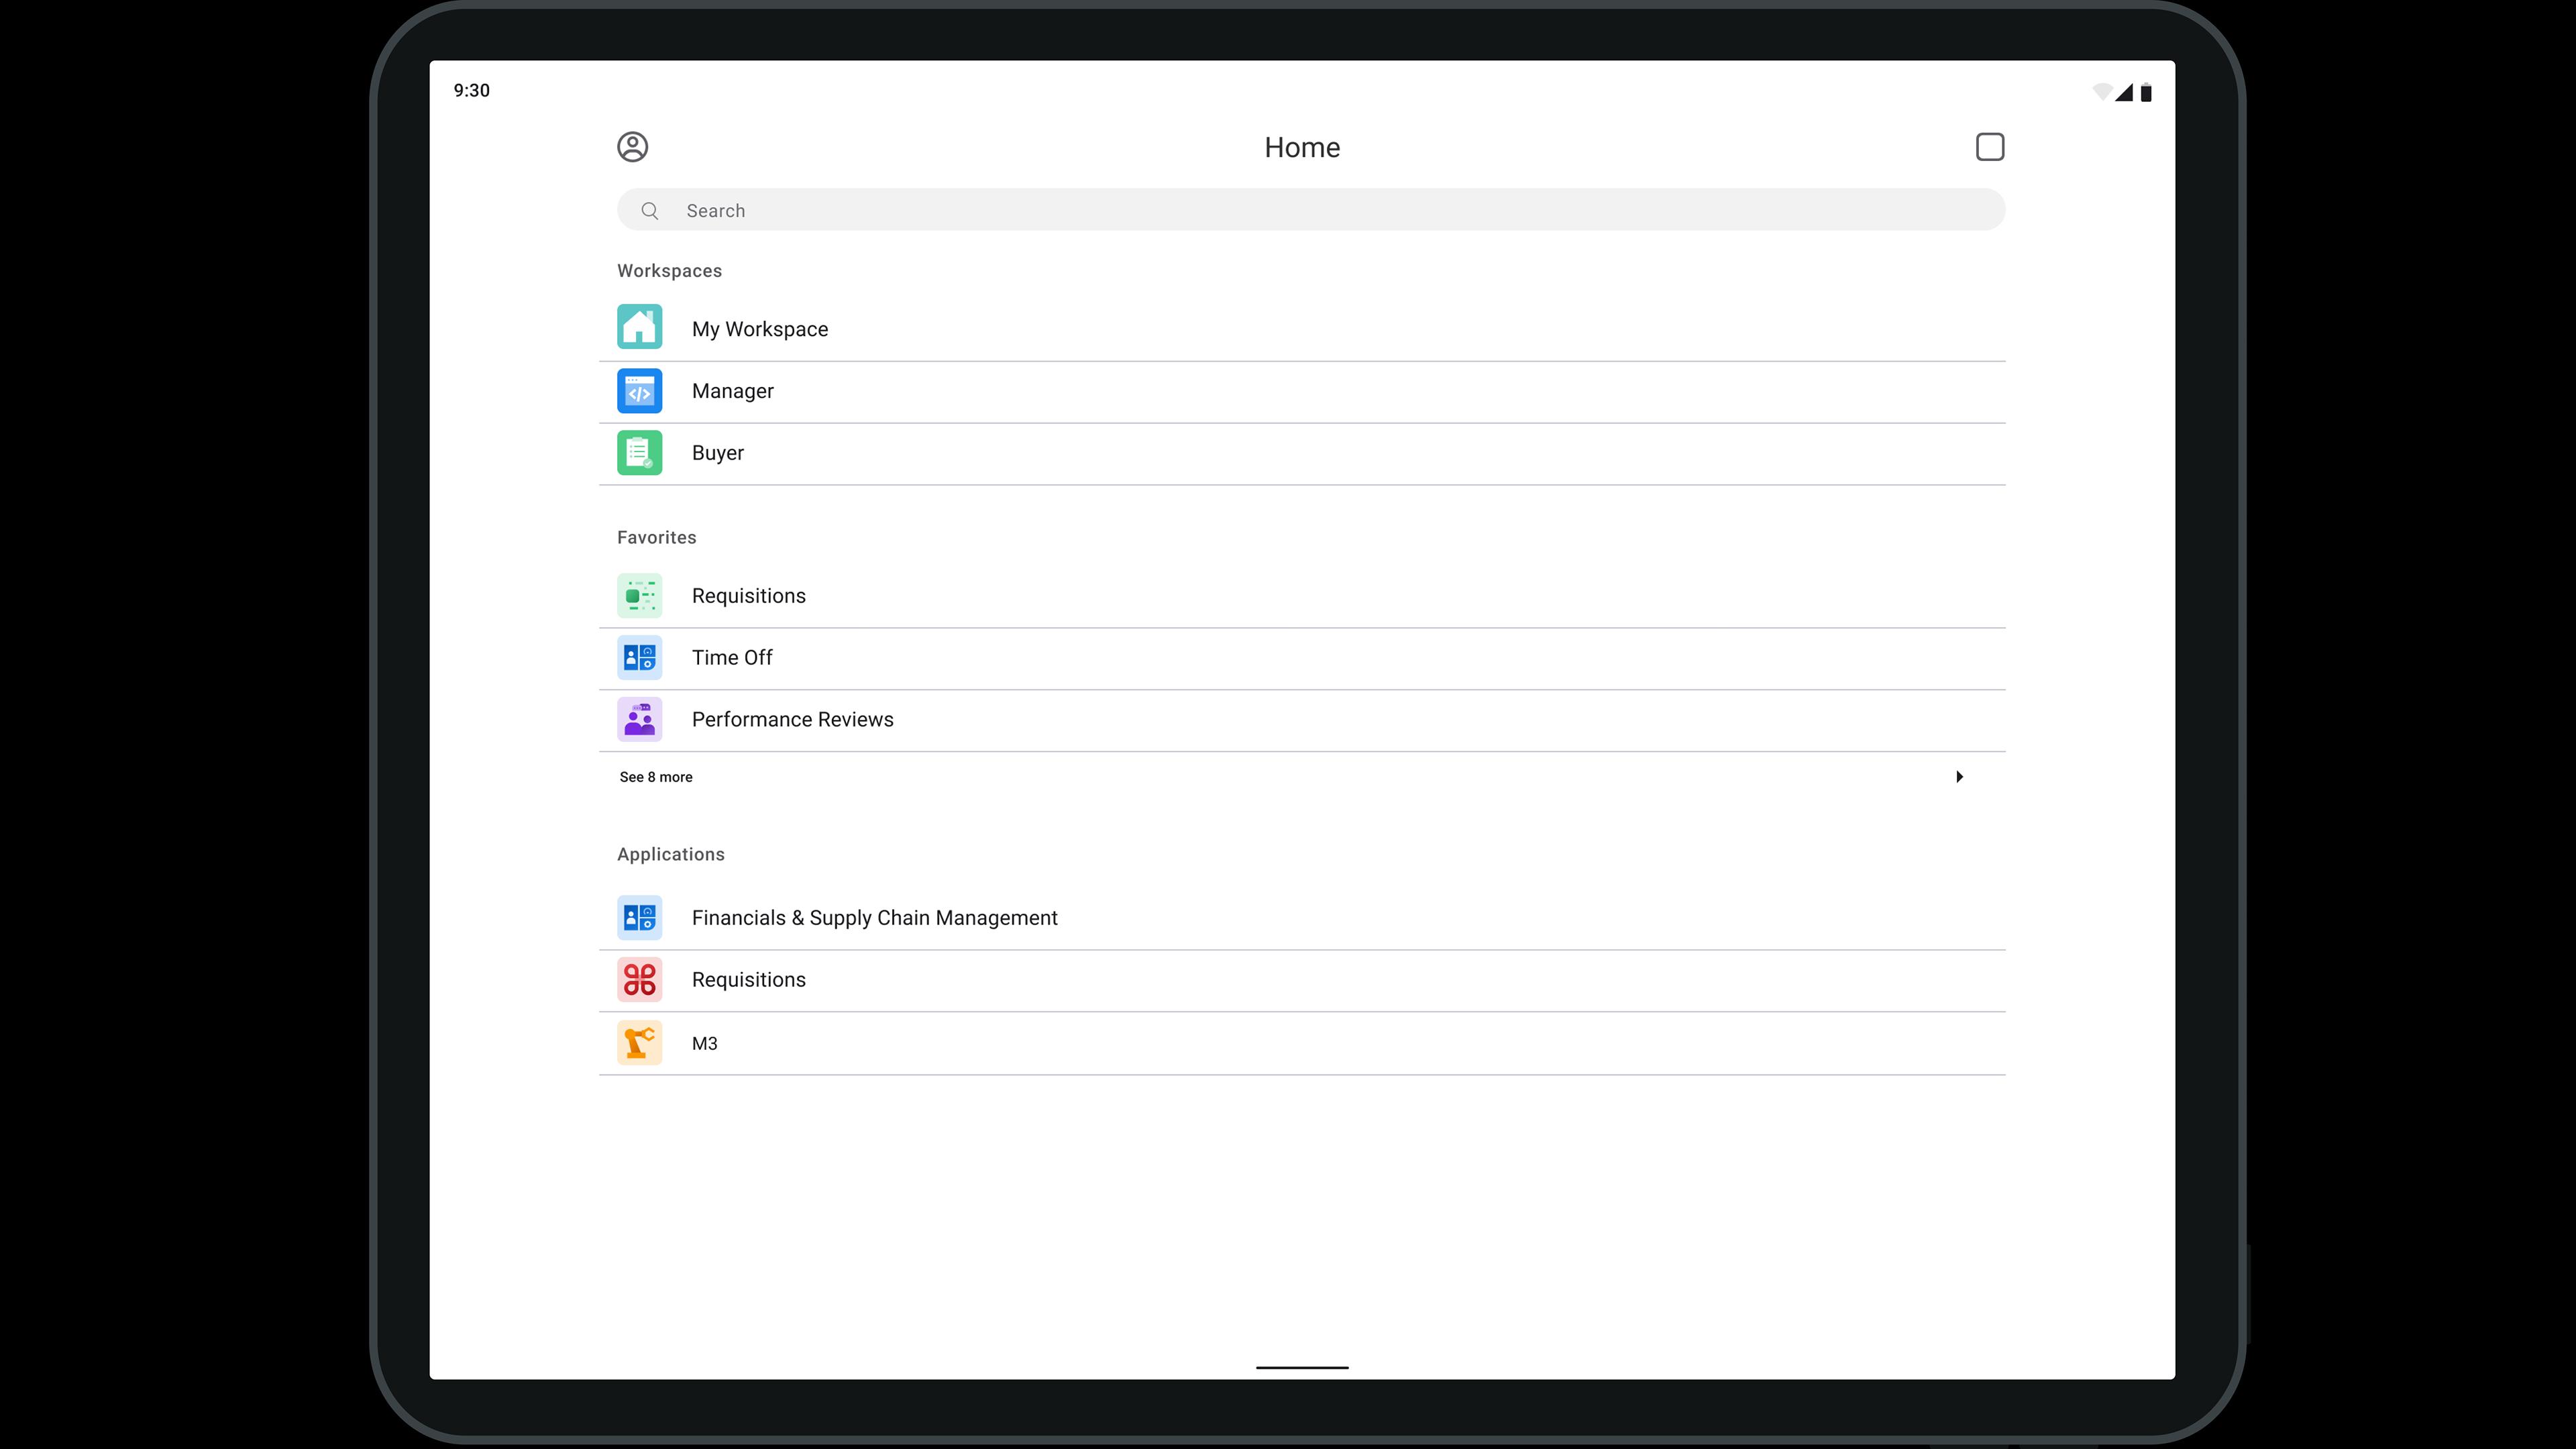This screenshot has width=2576, height=1449.
Task: Launch the M3 application
Action: 1302,1043
